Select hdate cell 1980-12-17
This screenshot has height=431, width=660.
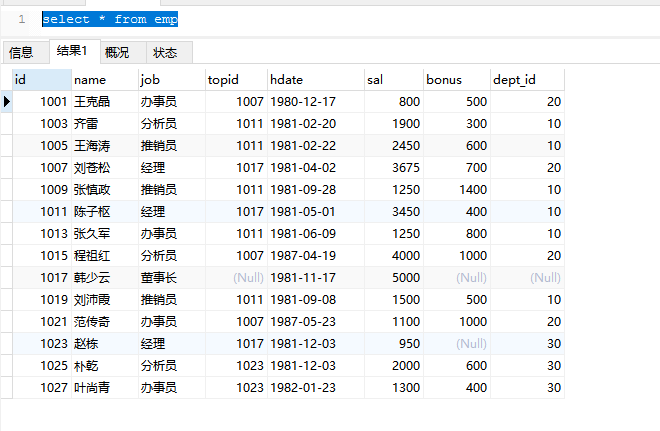pyautogui.click(x=316, y=101)
